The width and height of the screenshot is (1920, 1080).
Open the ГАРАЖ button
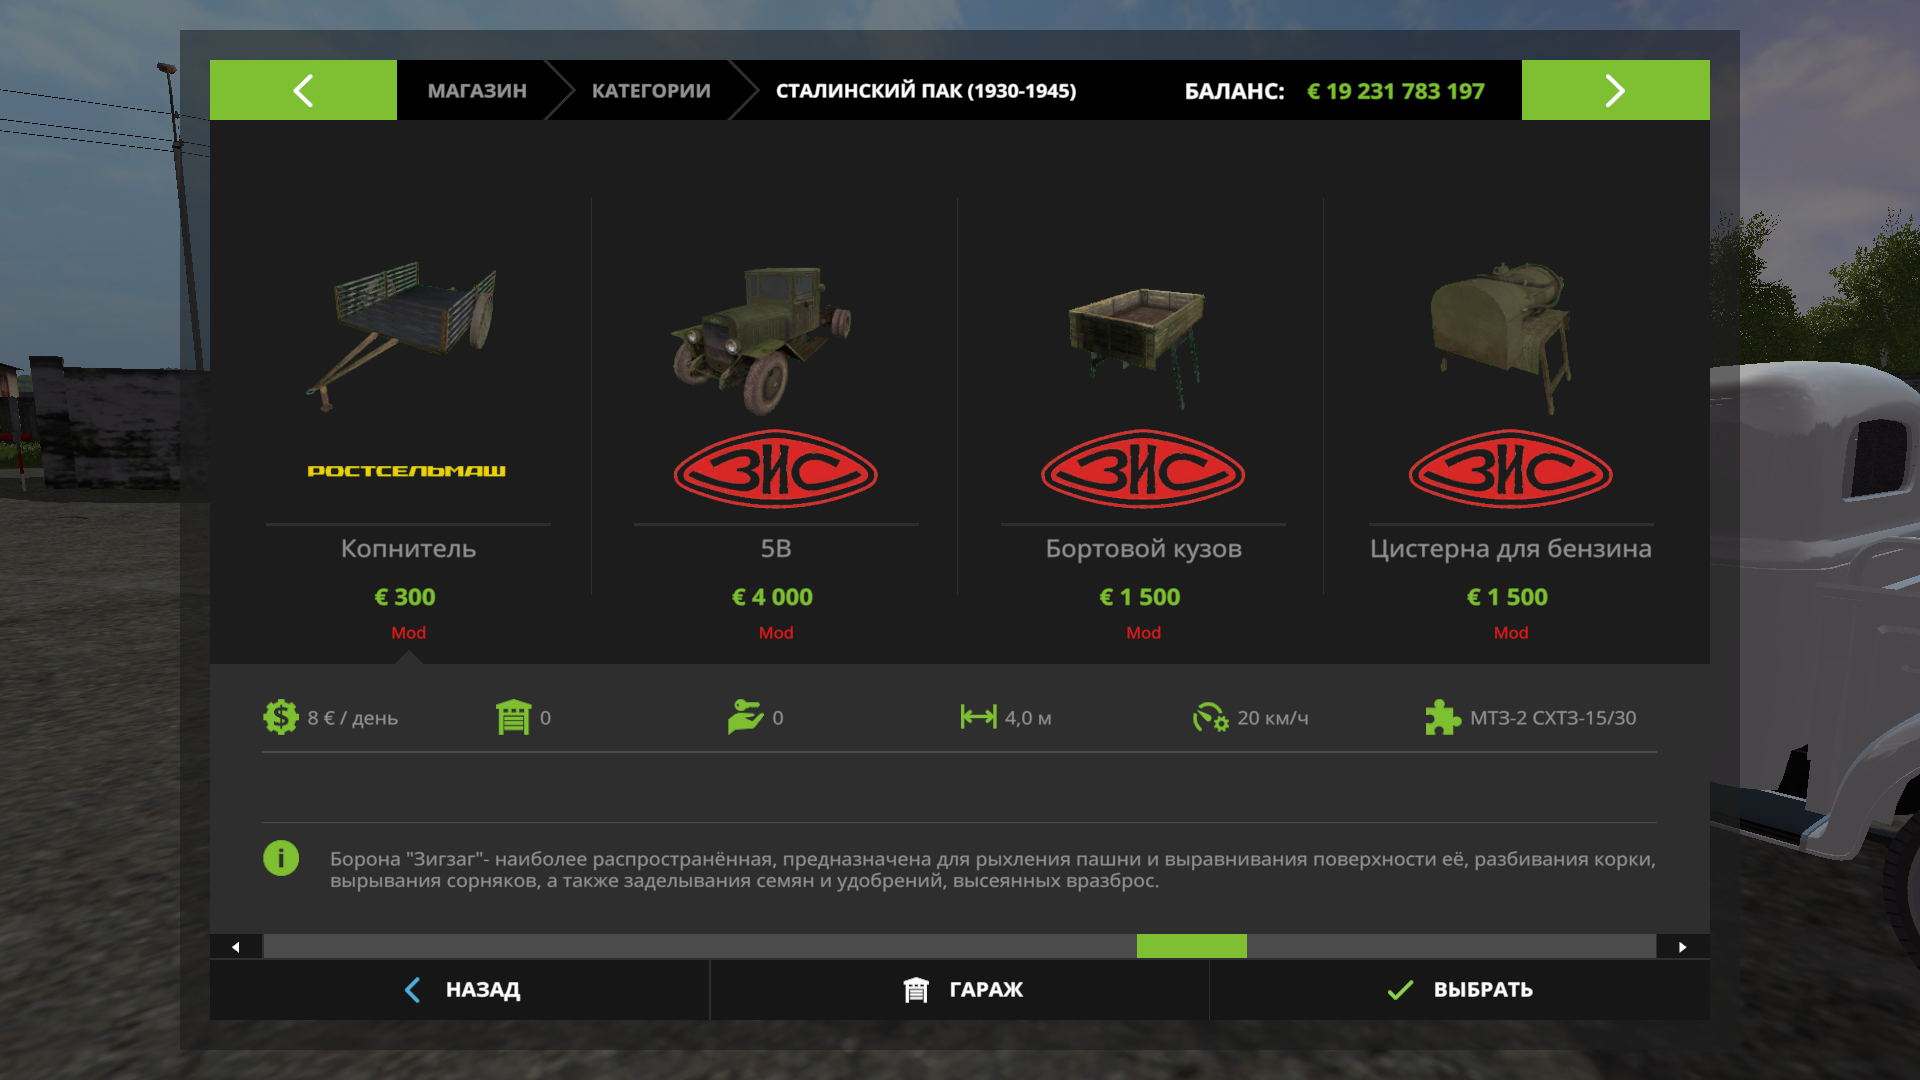coord(960,989)
